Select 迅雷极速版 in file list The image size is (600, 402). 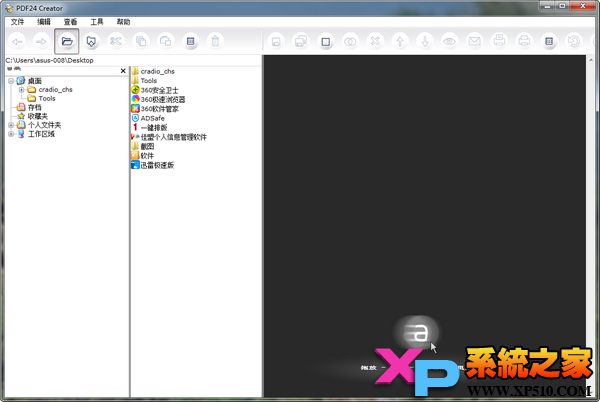153,165
